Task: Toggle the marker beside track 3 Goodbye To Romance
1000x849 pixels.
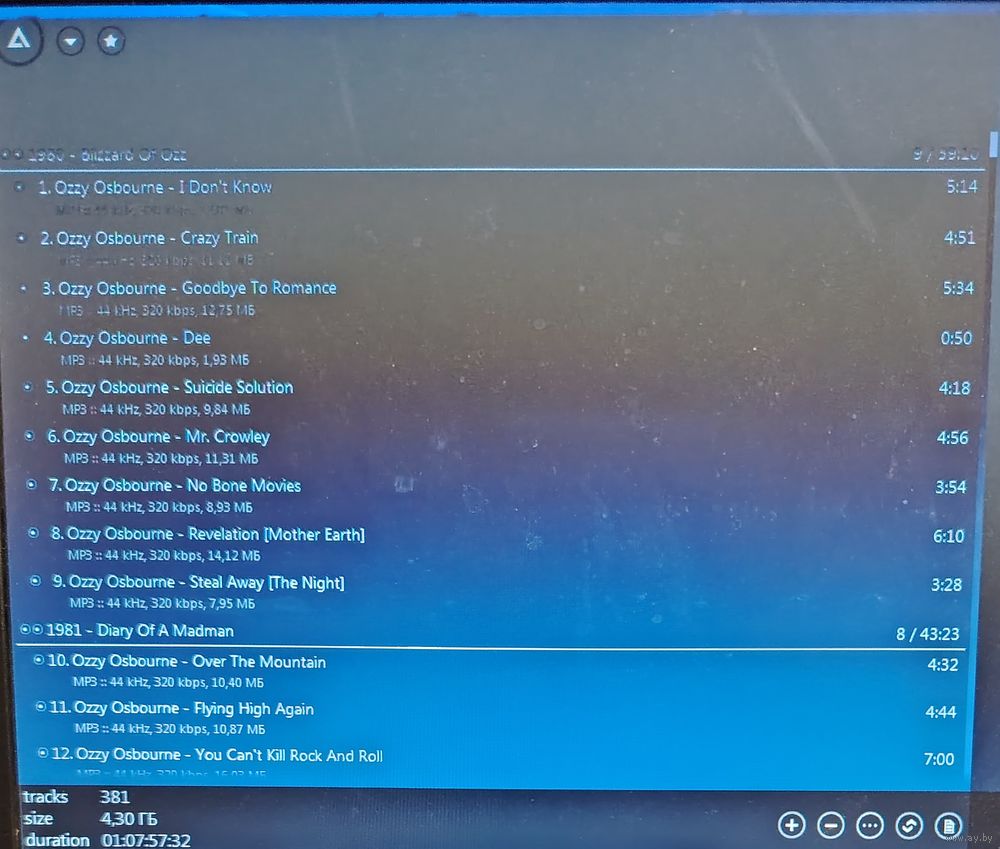Action: tap(24, 288)
